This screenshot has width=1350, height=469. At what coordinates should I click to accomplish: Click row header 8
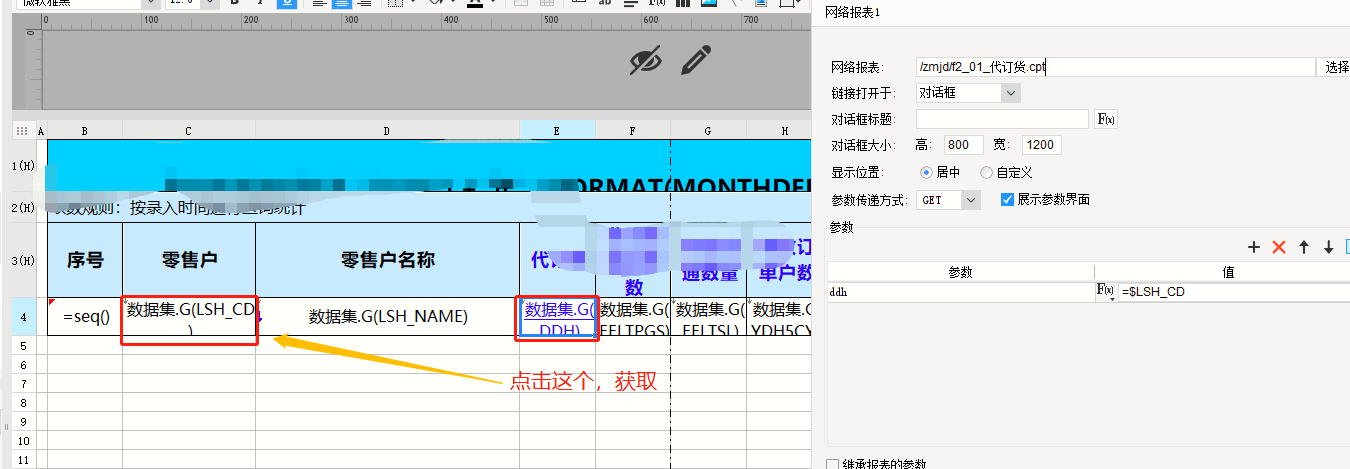coord(23,403)
